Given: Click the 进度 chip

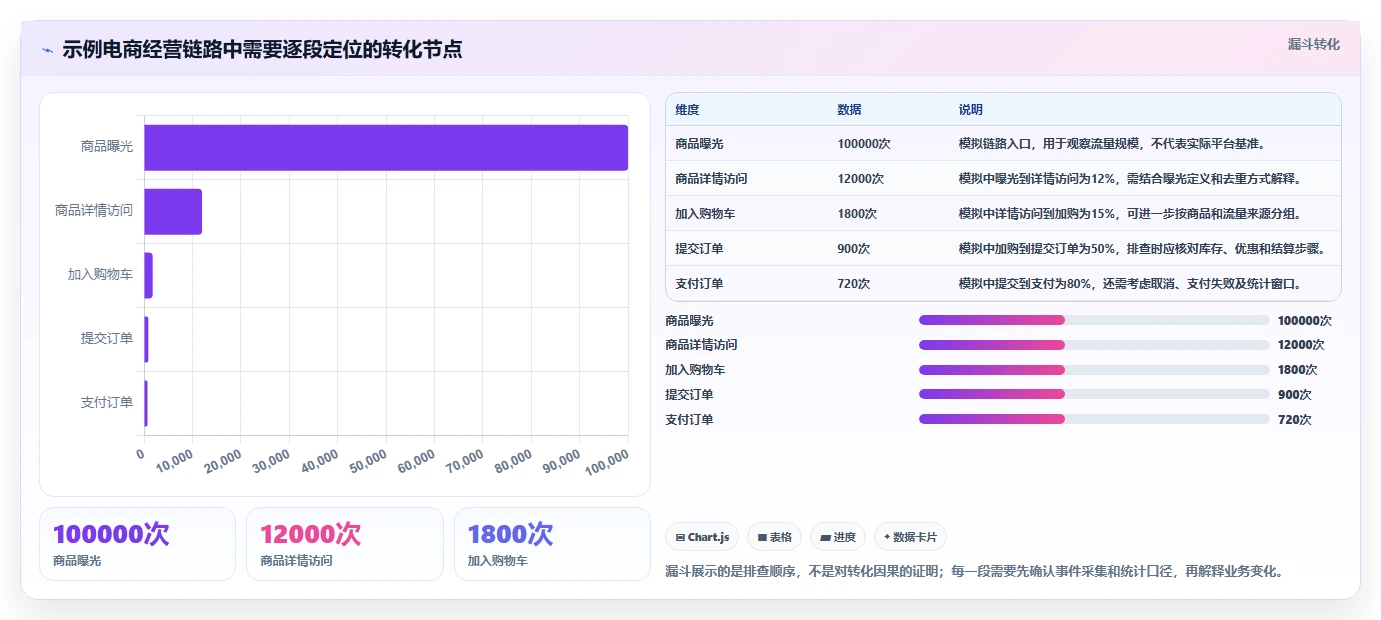Looking at the screenshot, I should tap(838, 537).
